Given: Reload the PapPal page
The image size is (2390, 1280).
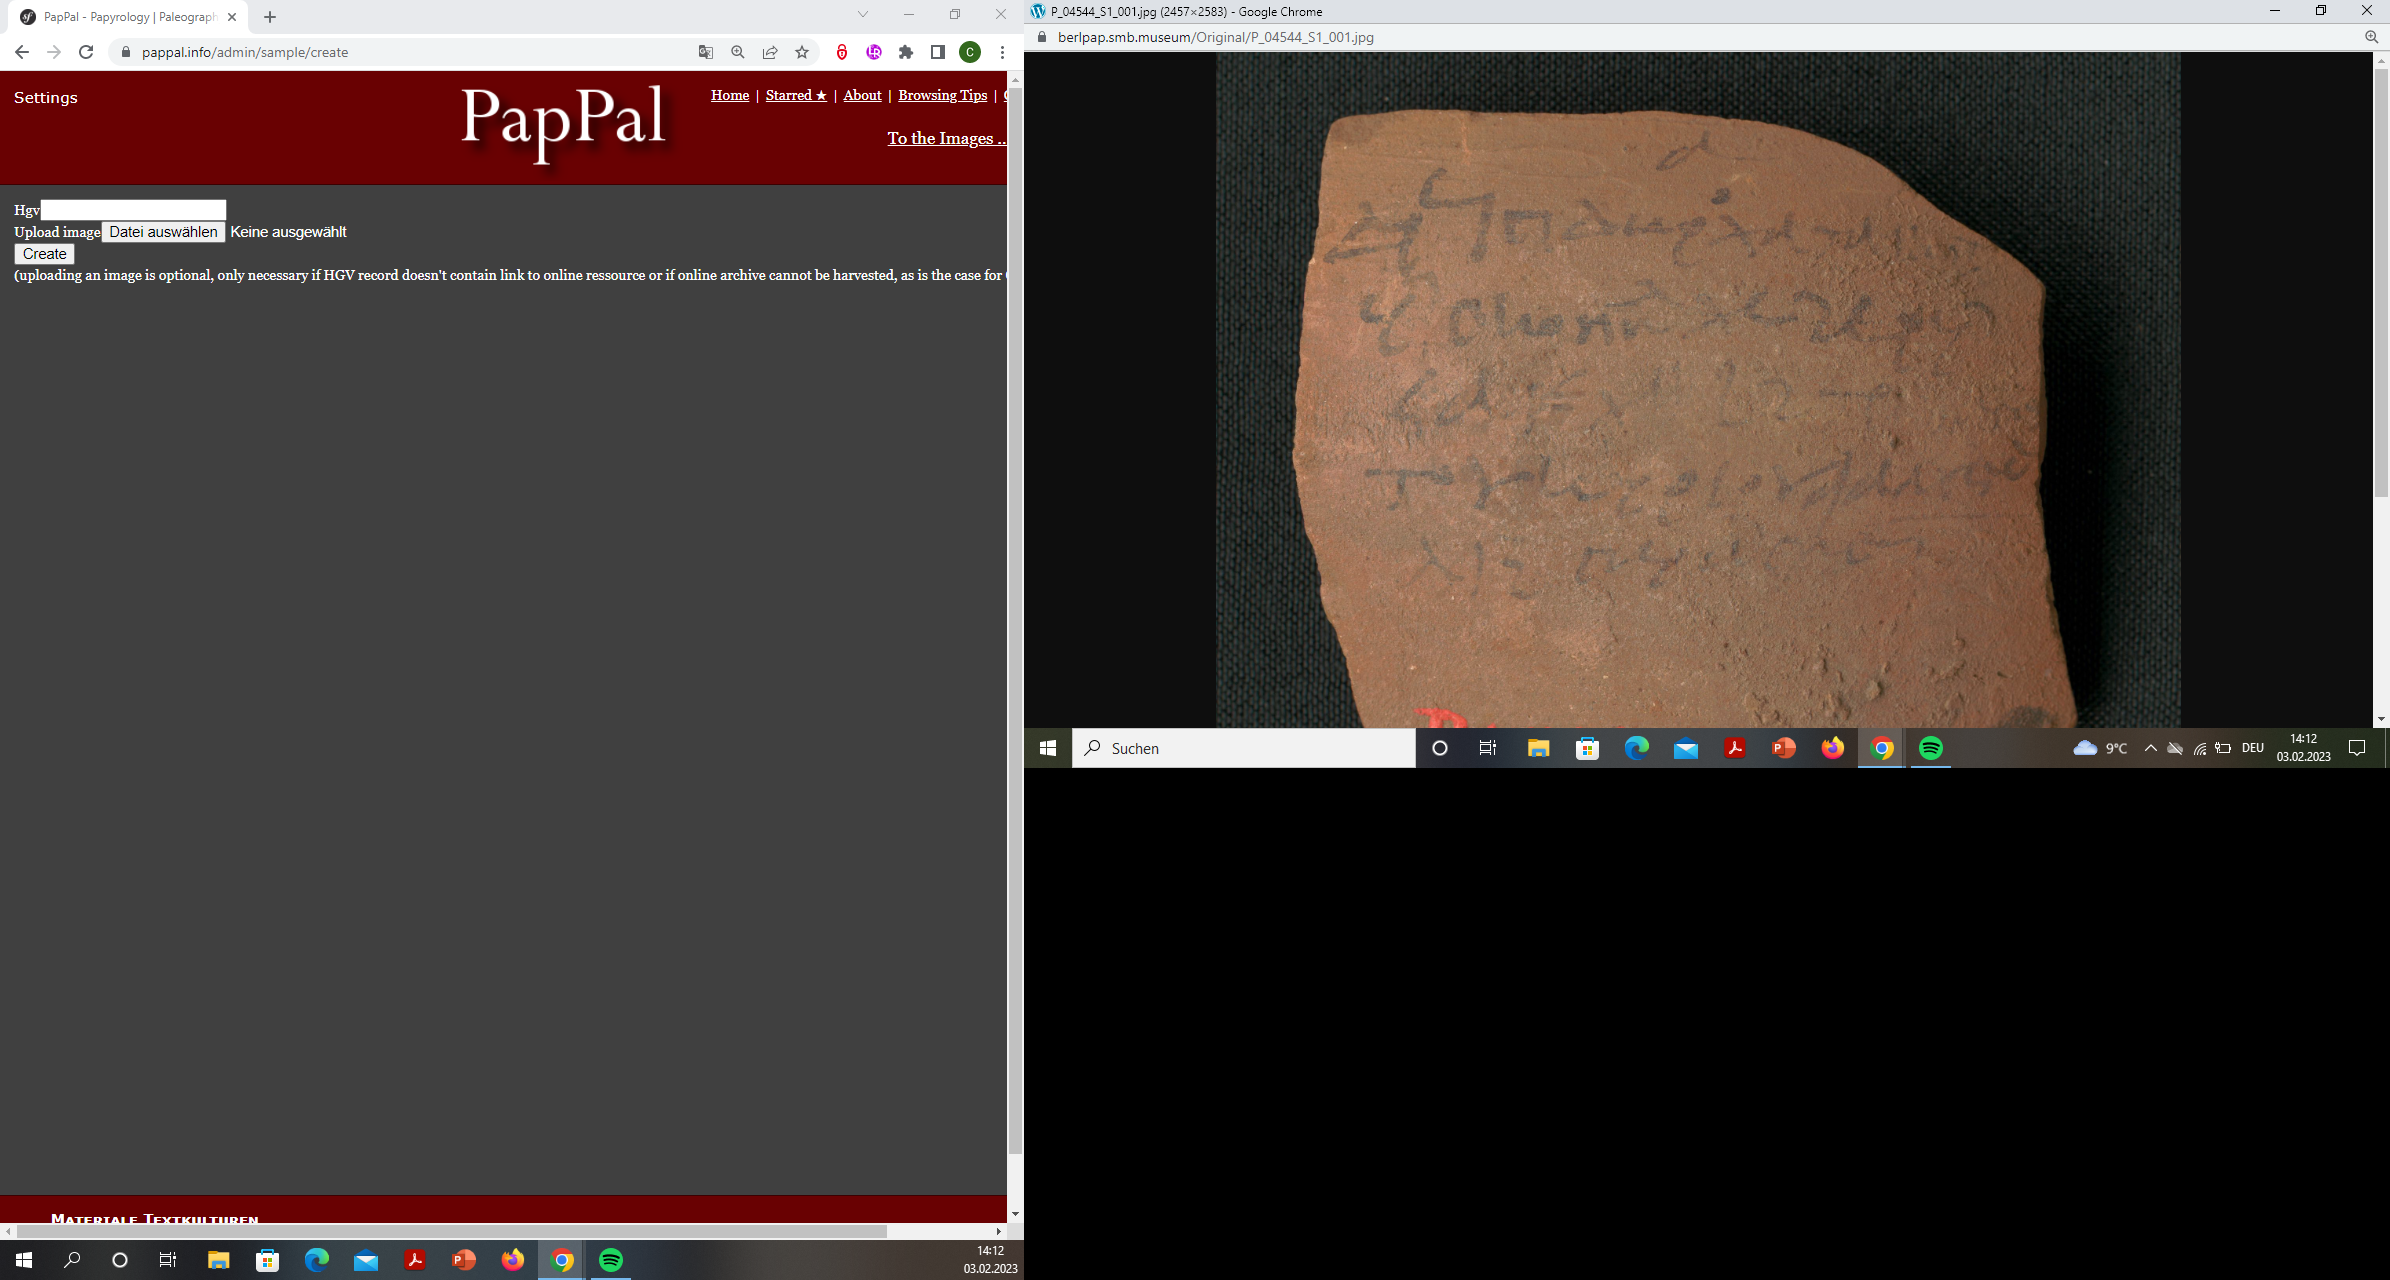Looking at the screenshot, I should (86, 52).
